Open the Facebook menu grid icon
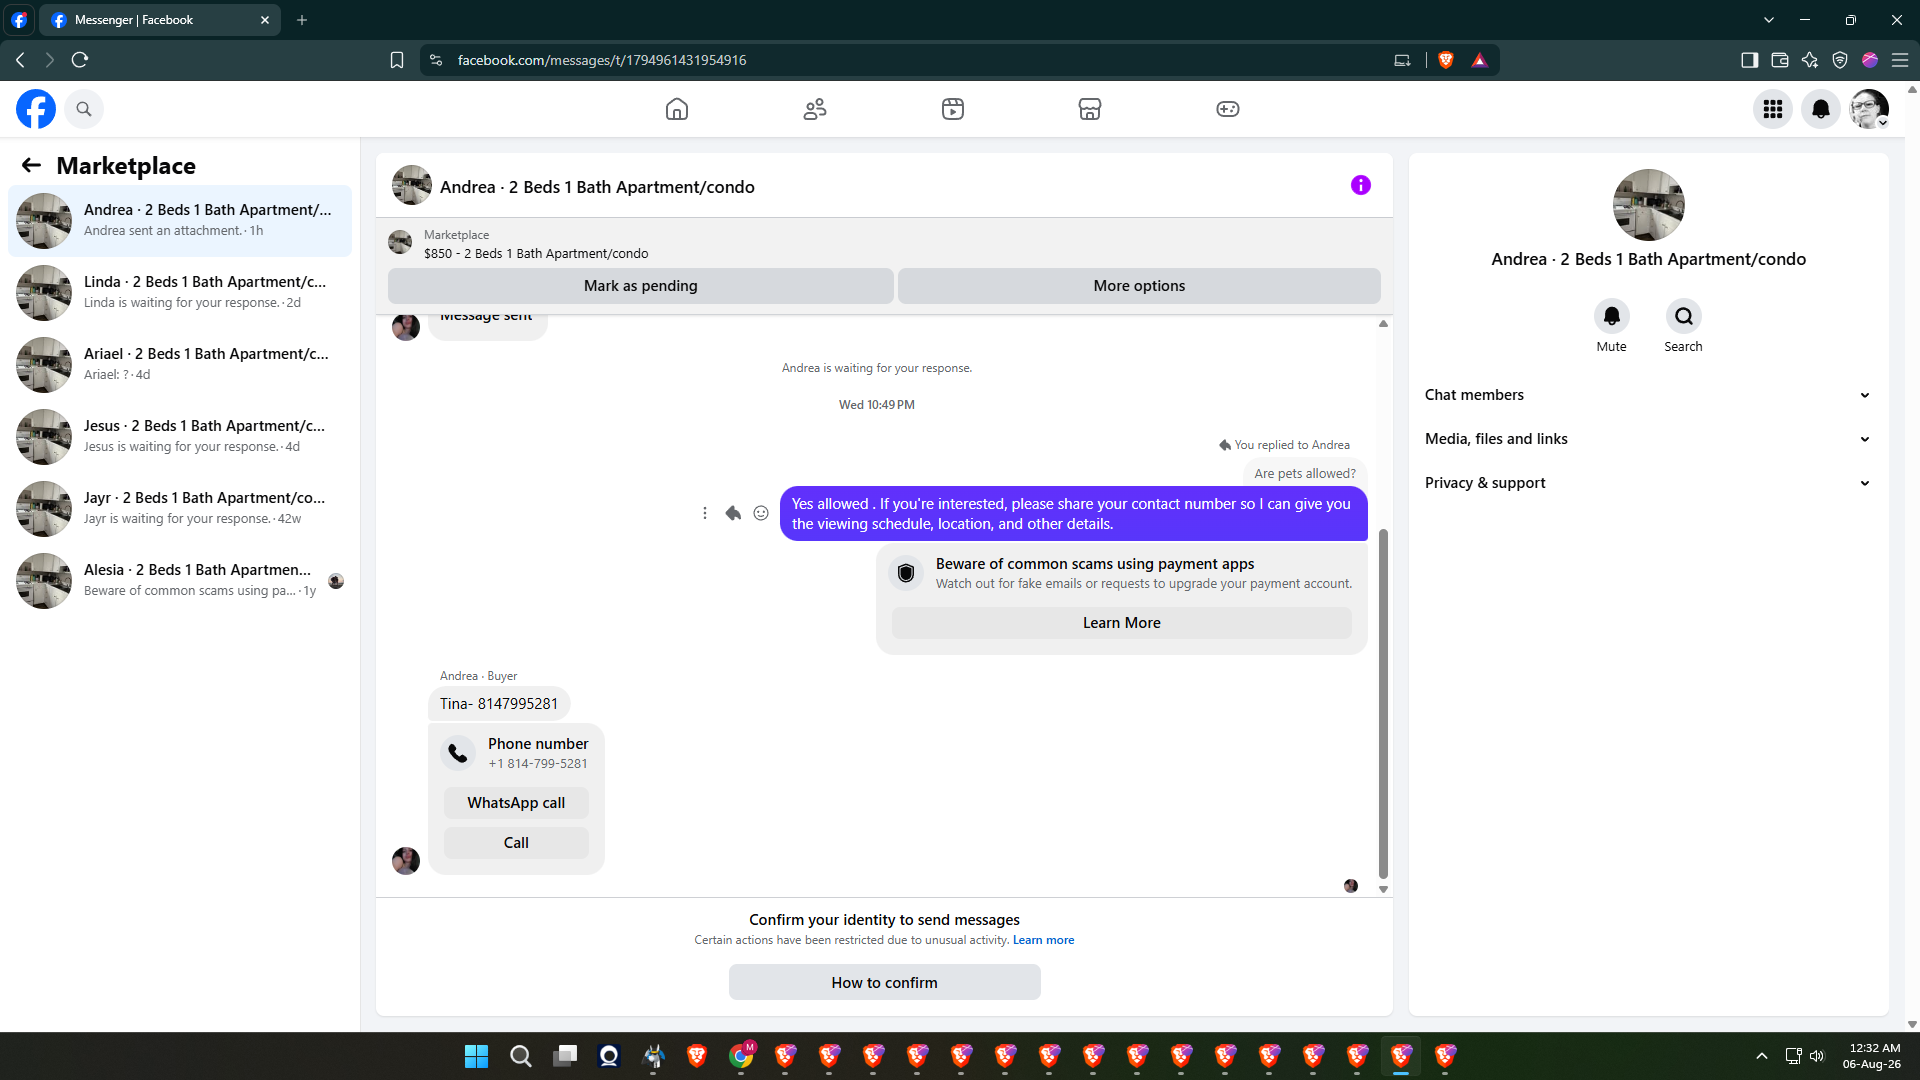The height and width of the screenshot is (1080, 1920). coord(1773,109)
